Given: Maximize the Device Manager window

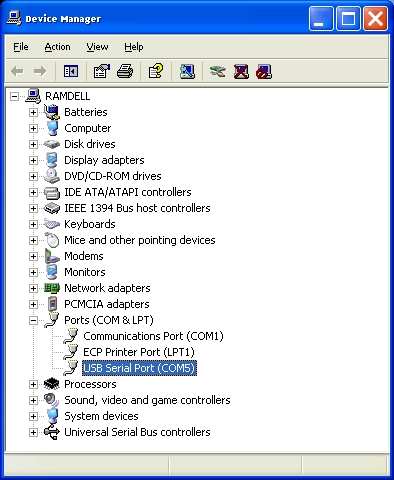Looking at the screenshot, I should click(348, 19).
